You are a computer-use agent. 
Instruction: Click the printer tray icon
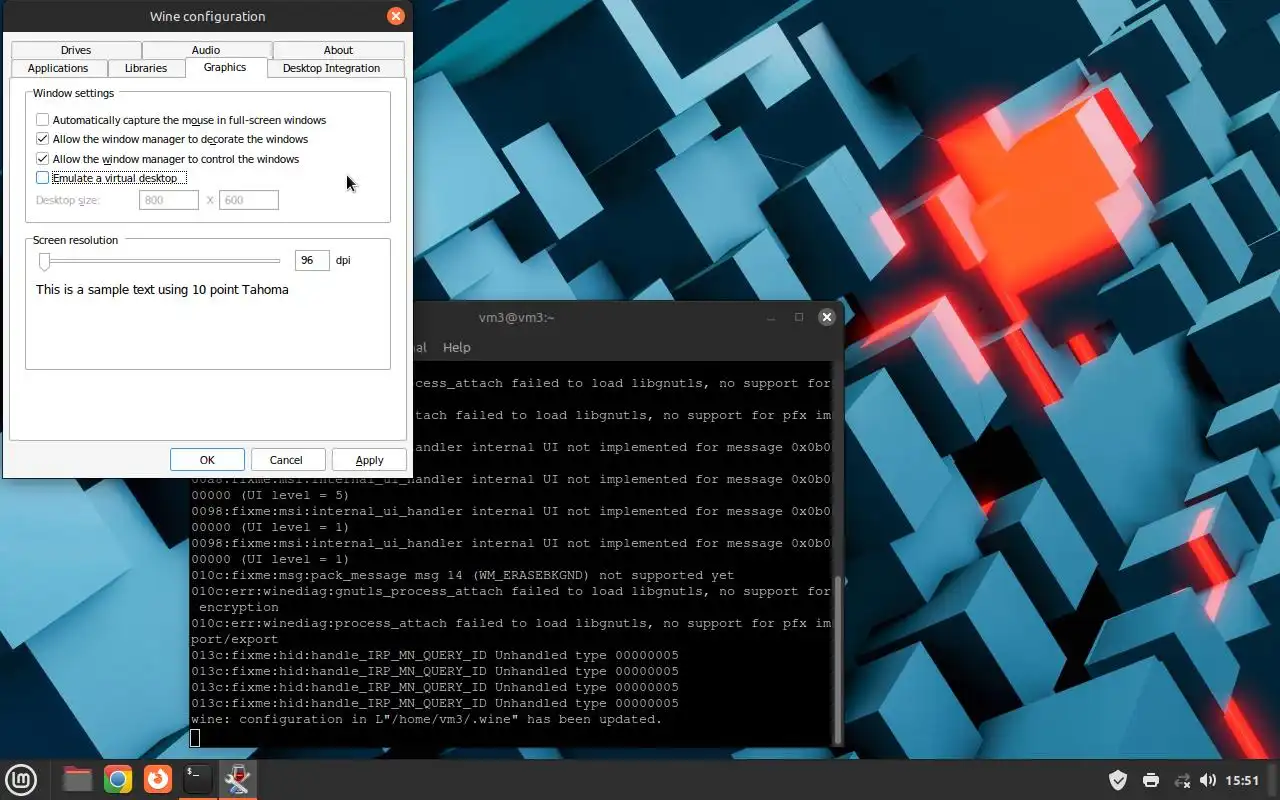point(1150,780)
